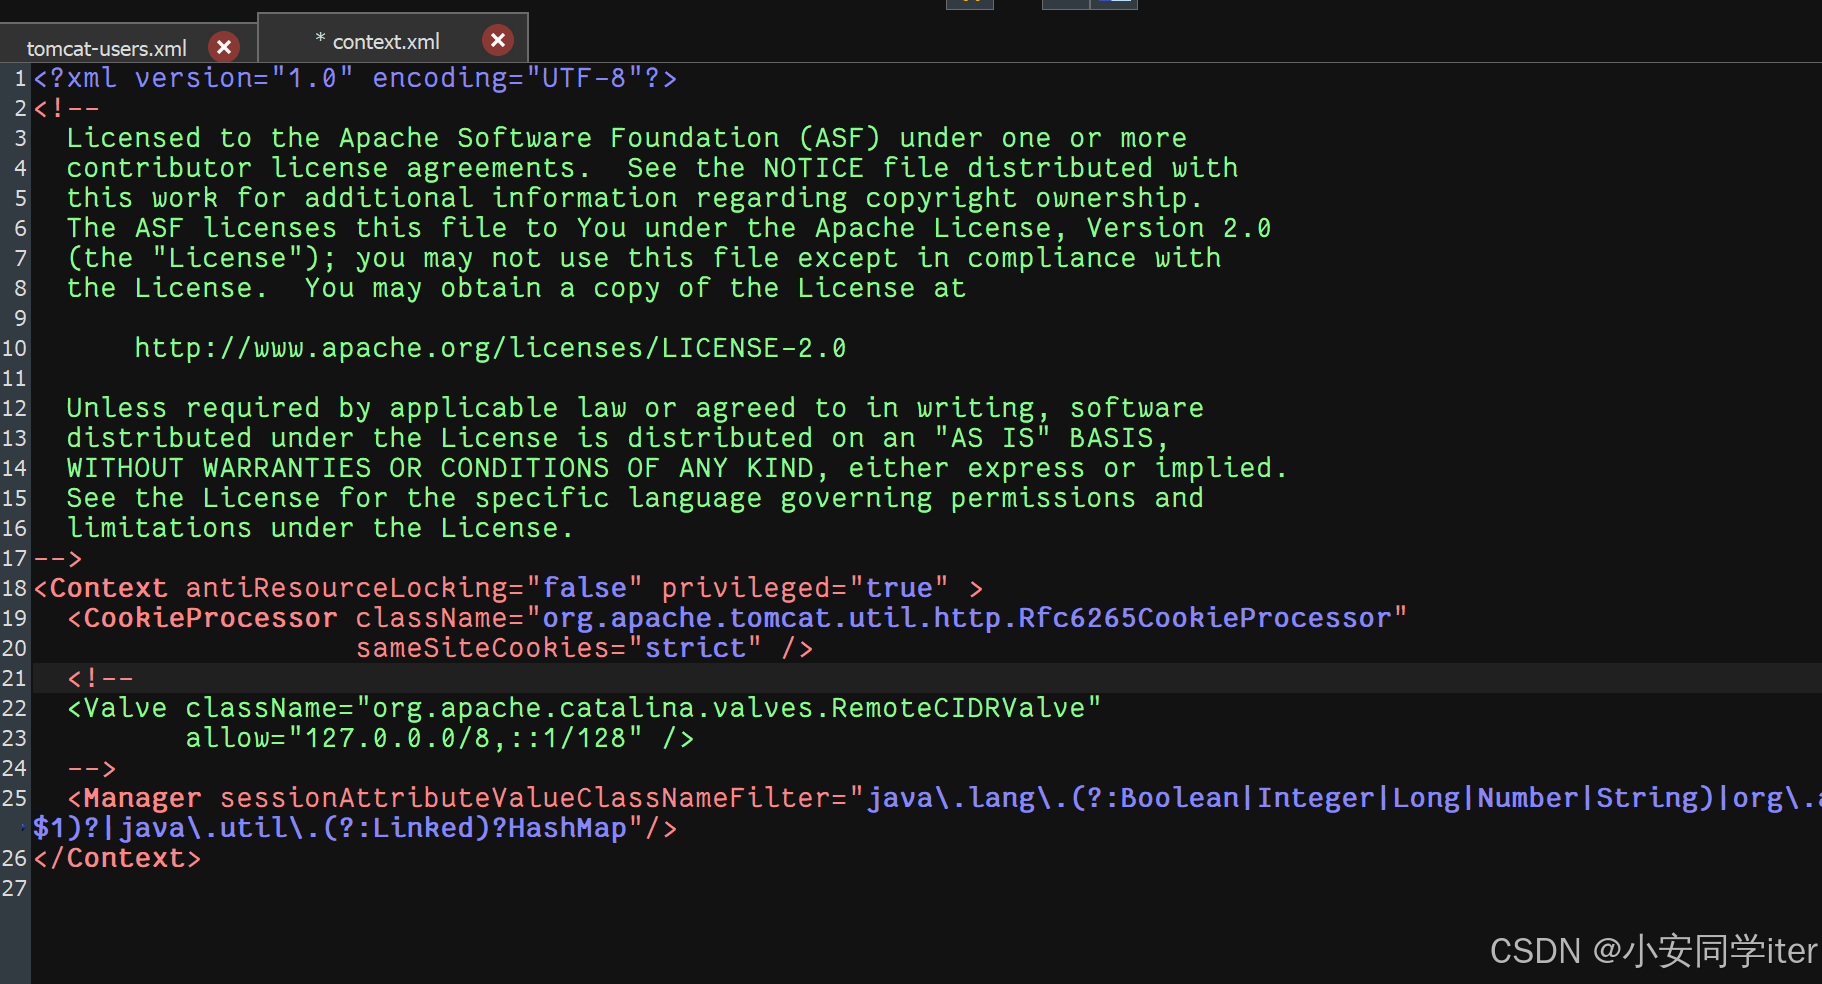Switch to the tomcat-users.xml tab

106,48
